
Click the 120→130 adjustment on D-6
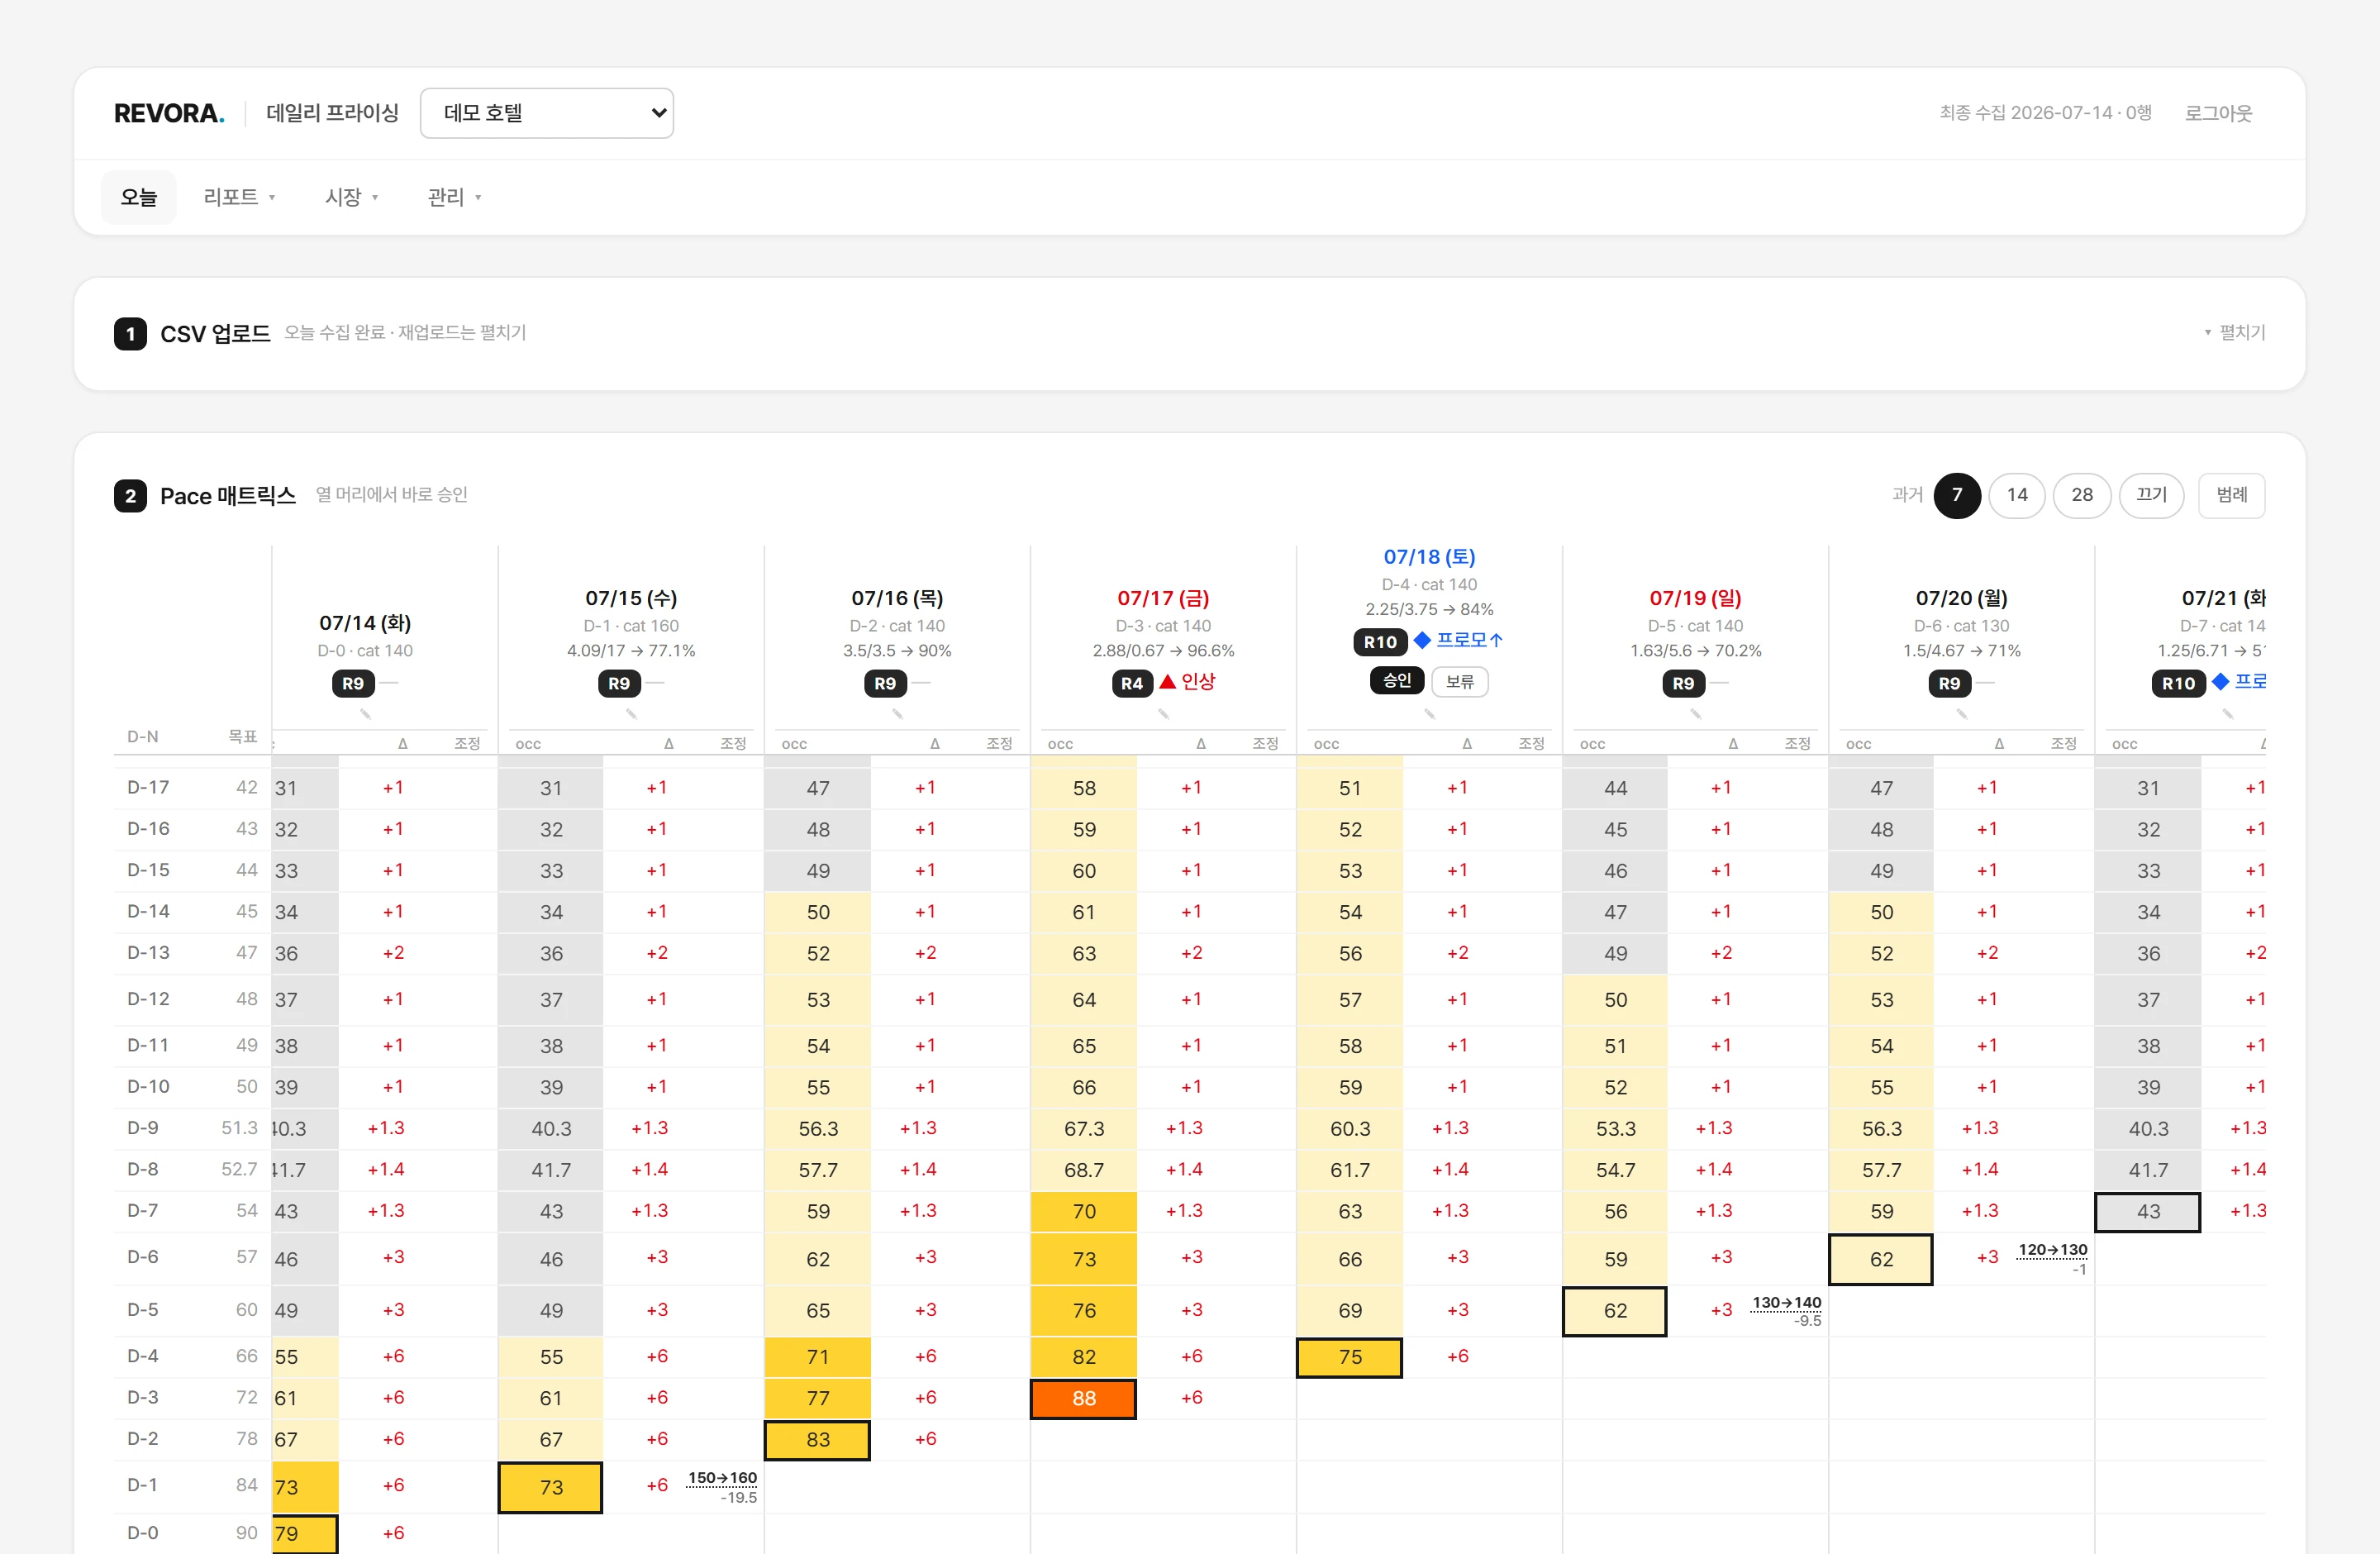click(x=2052, y=1250)
